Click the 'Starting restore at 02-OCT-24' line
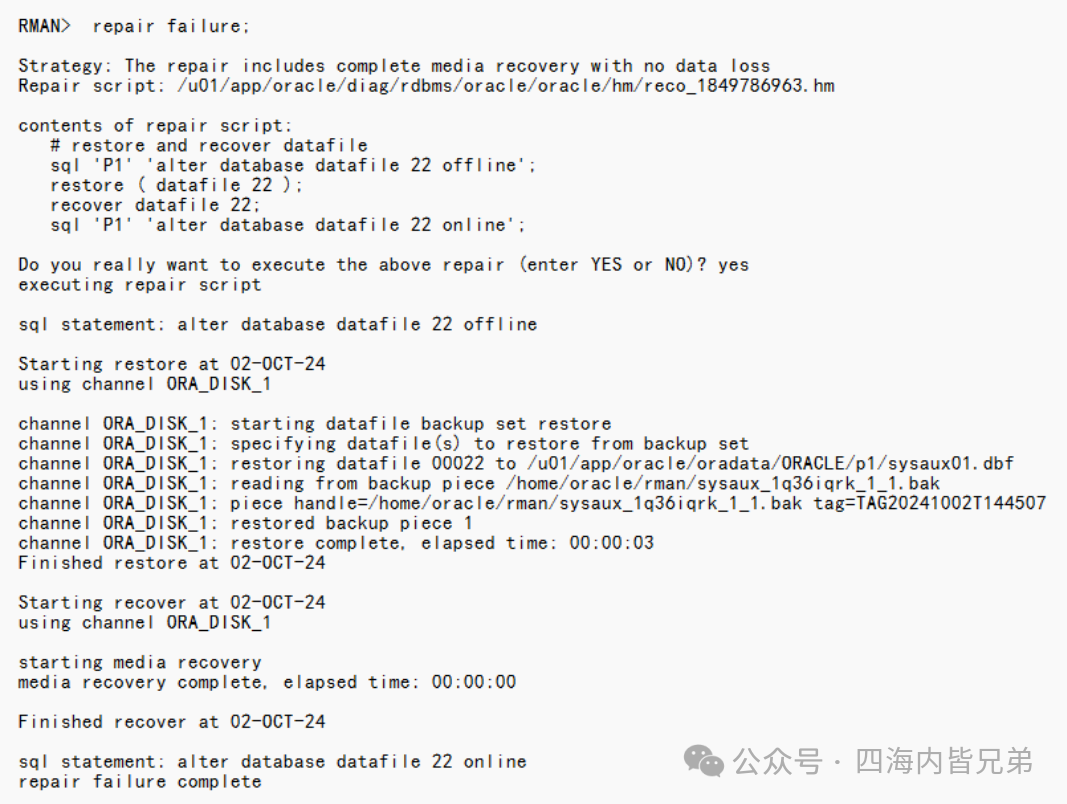 tap(171, 364)
